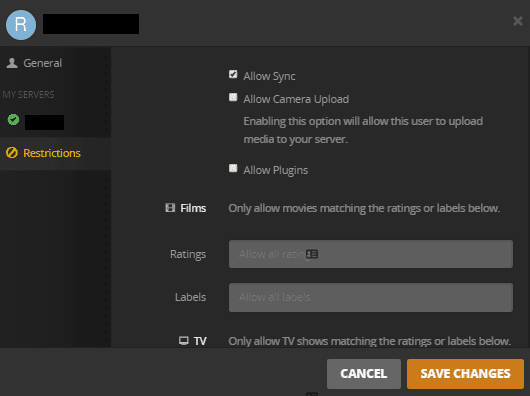Click the 'MY SERVERS' heading text
Viewport: 530px width, 396px height.
point(28,95)
